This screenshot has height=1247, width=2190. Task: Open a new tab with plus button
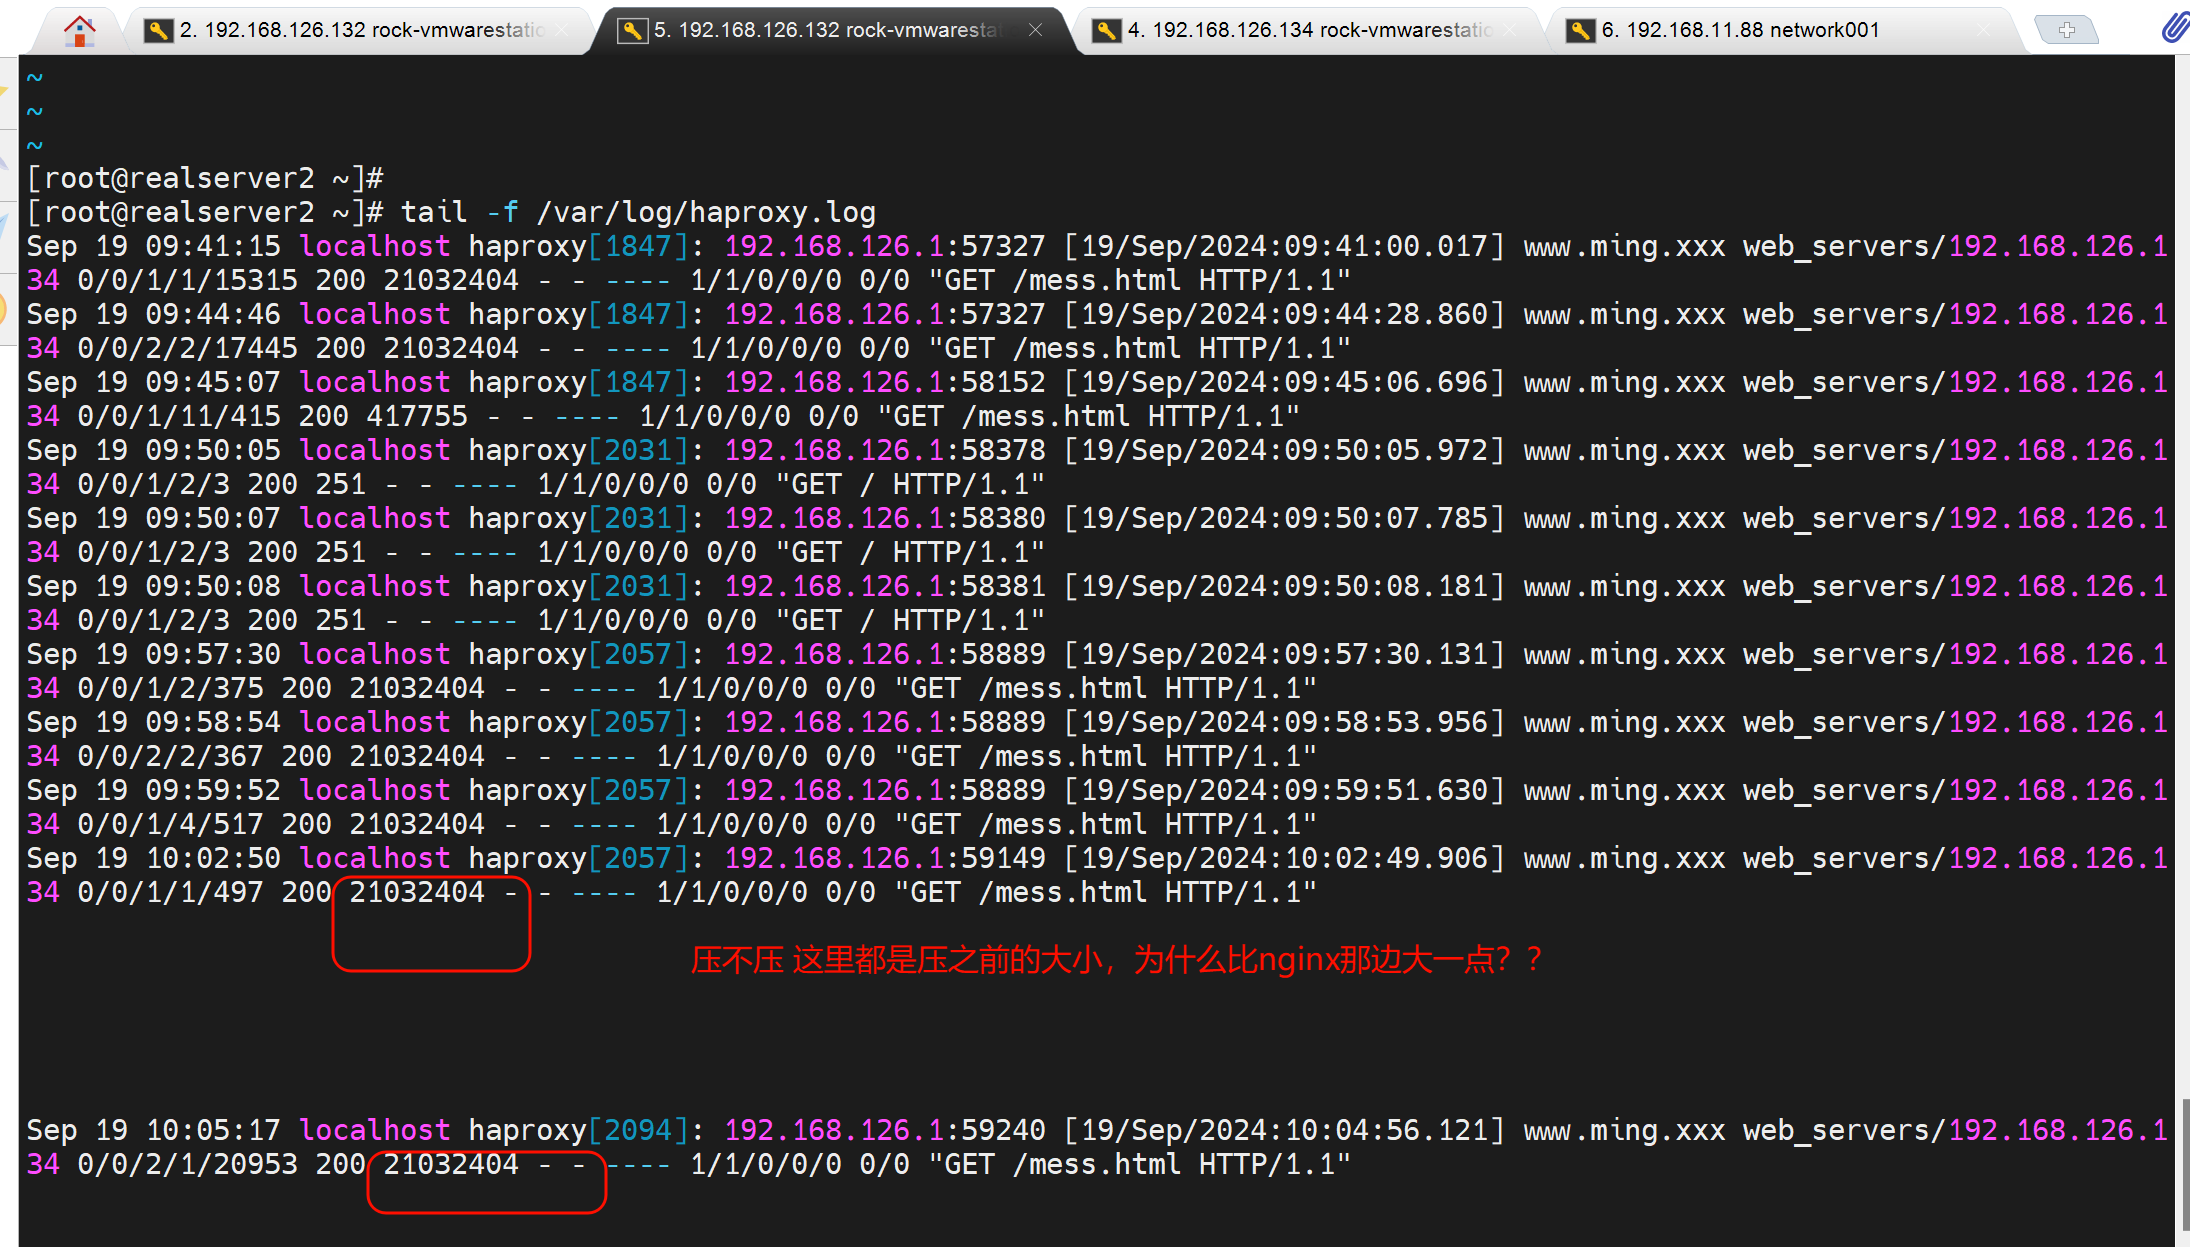coord(2066,31)
